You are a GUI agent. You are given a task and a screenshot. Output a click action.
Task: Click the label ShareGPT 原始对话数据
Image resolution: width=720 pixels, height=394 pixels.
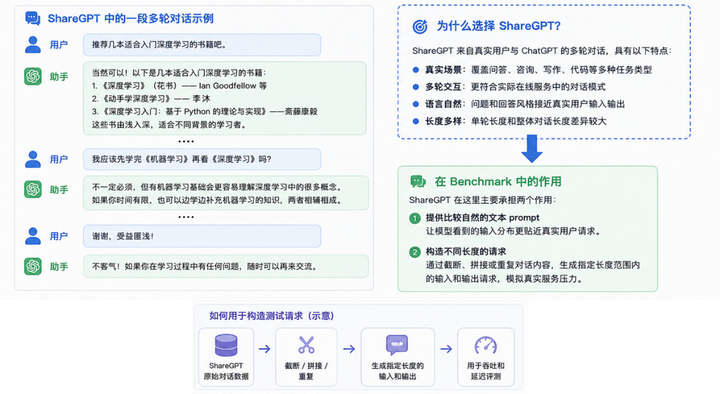(226, 371)
